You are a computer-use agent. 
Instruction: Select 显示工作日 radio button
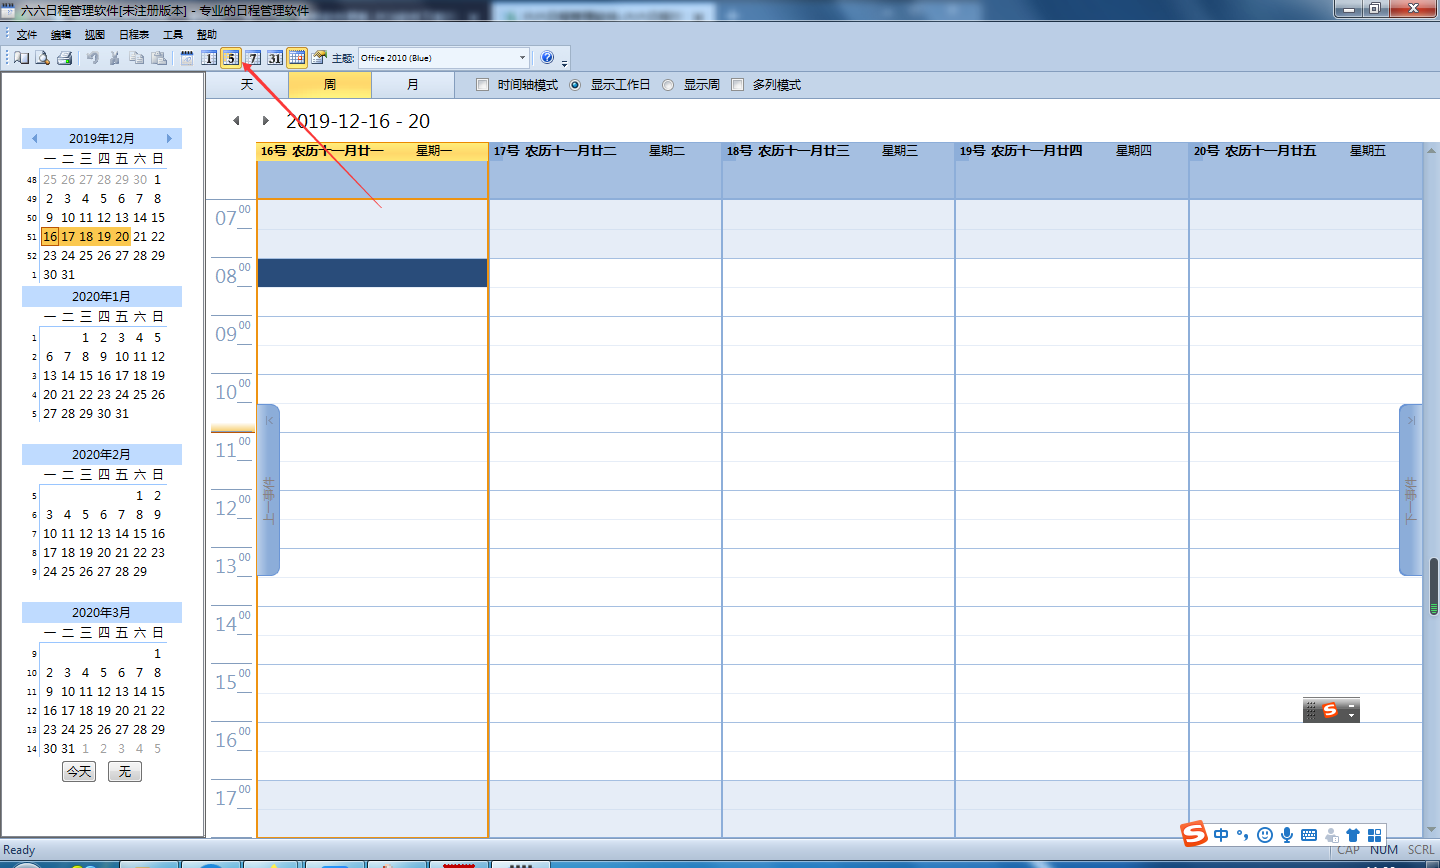[575, 85]
